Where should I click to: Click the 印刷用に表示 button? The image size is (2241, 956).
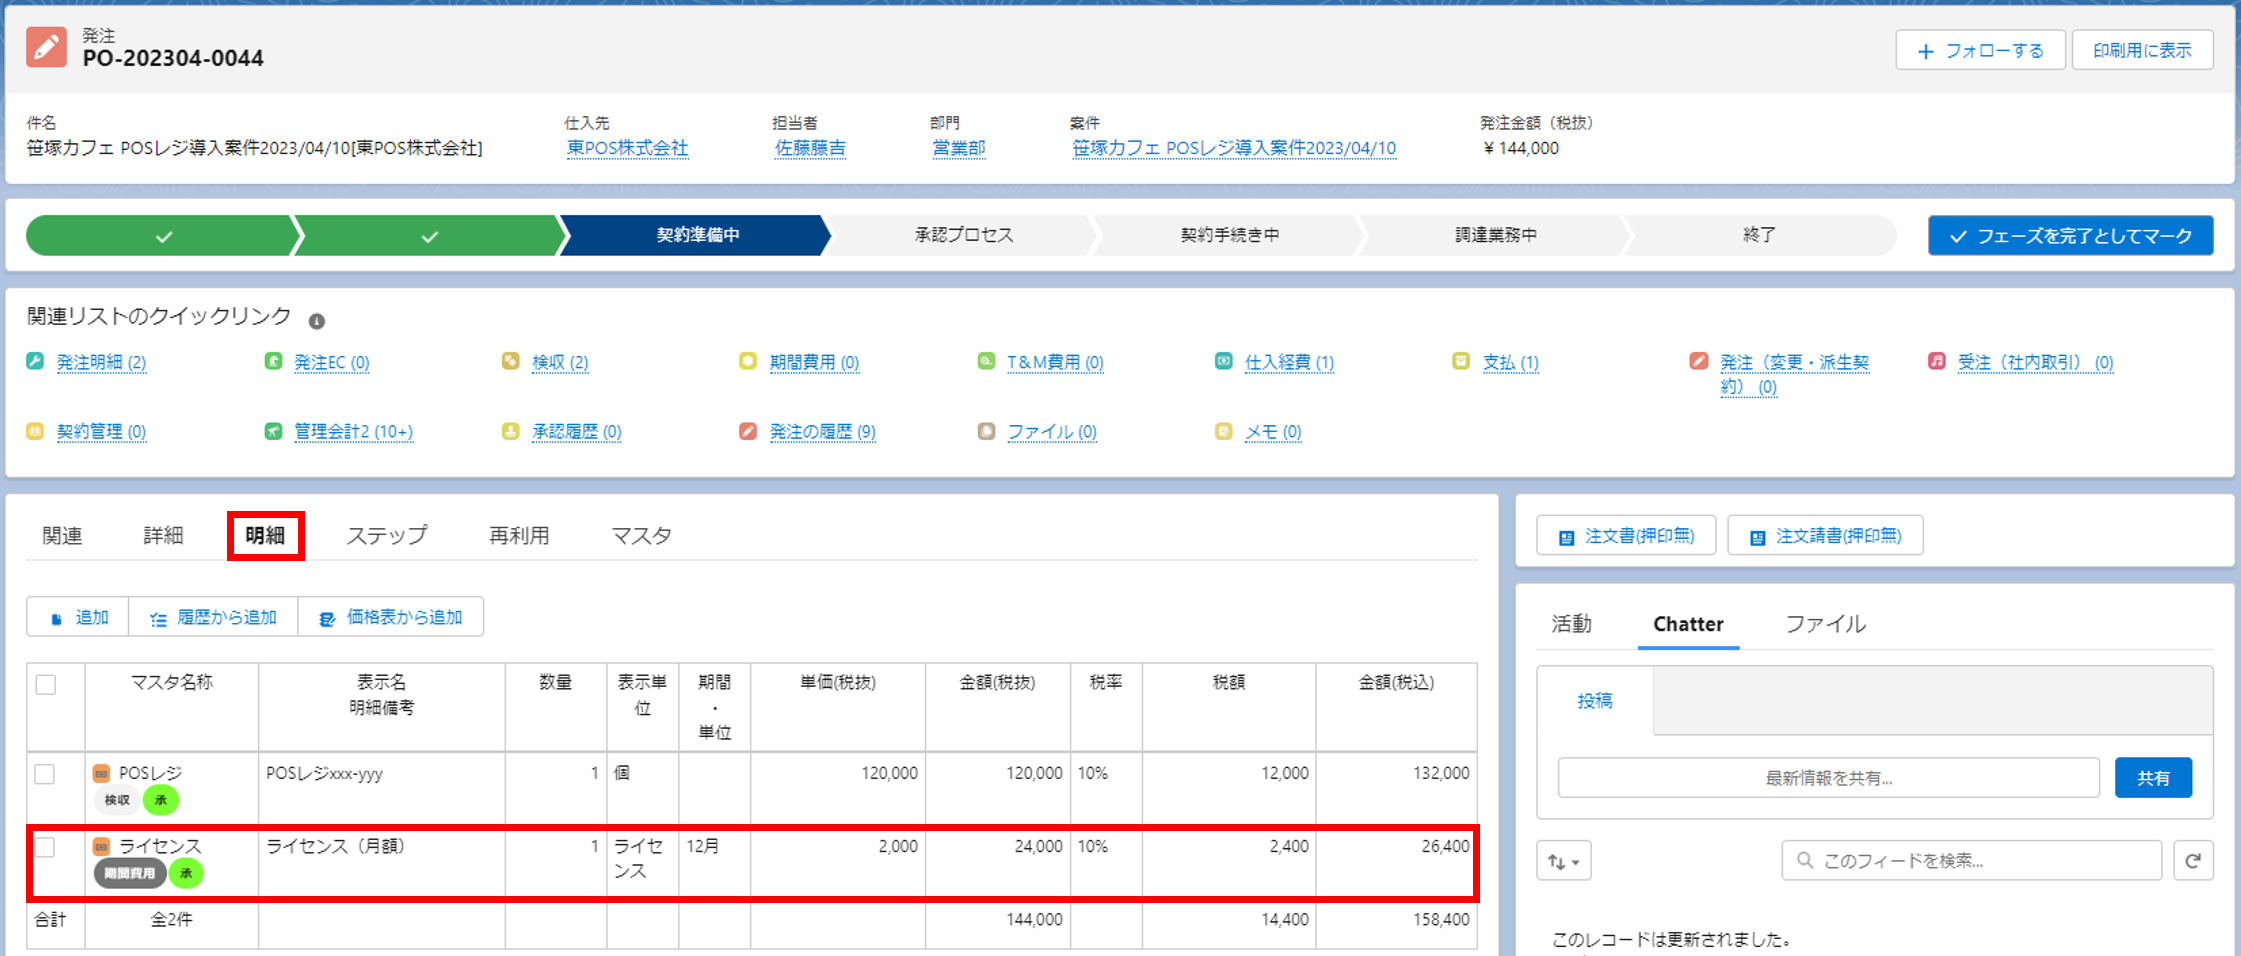click(2142, 50)
